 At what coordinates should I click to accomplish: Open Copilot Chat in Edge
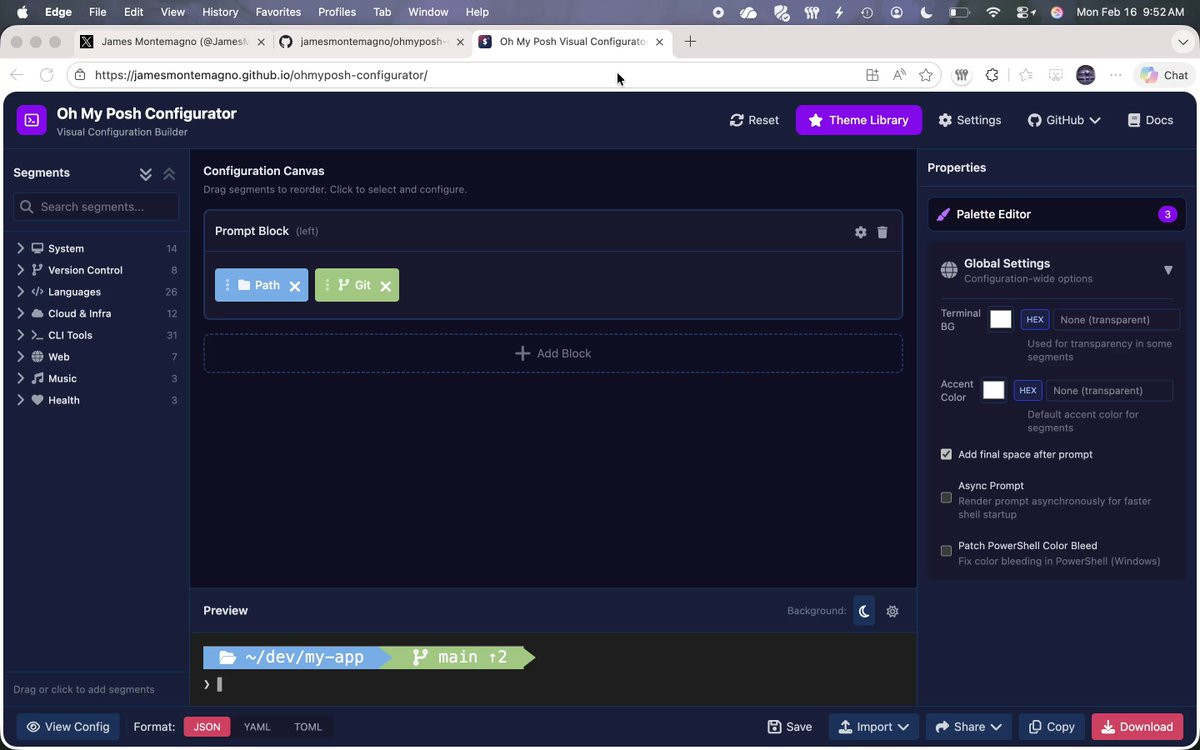[x=1163, y=75]
